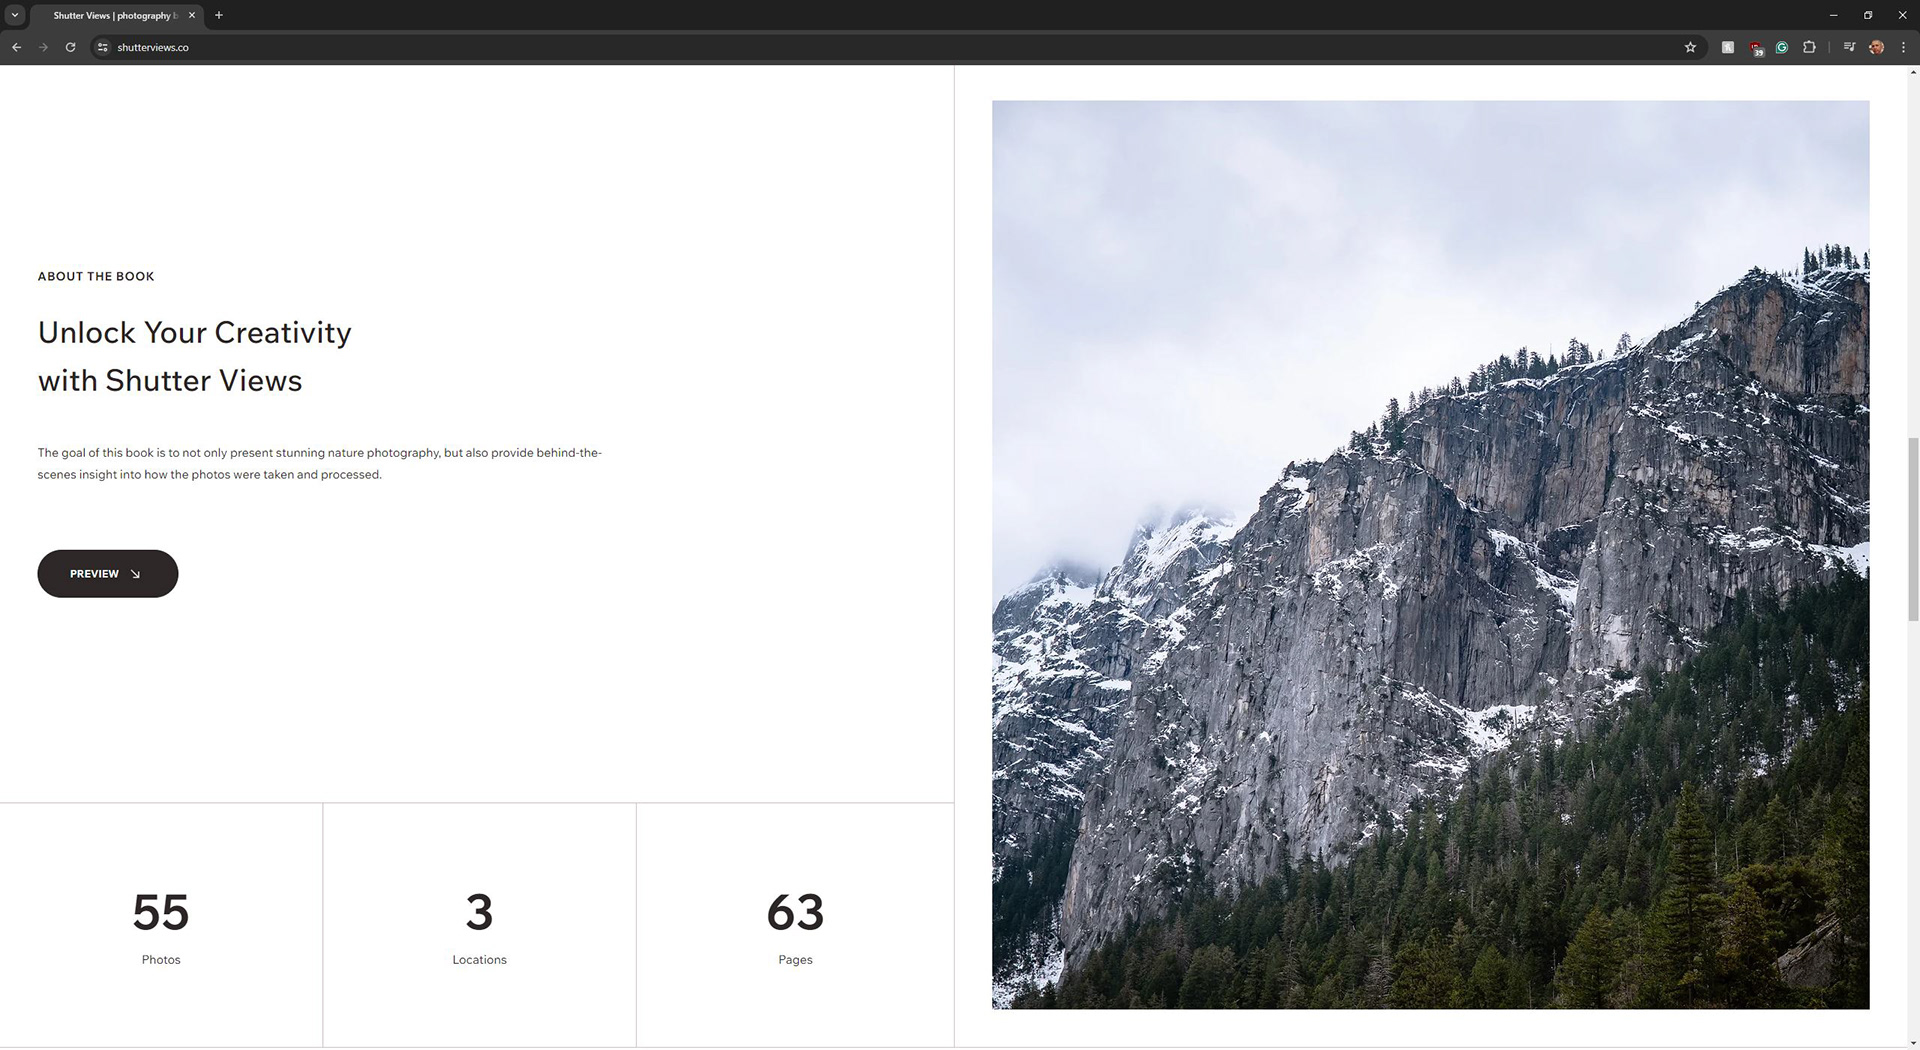The width and height of the screenshot is (1920, 1050).
Task: Expand the tab search dropdown arrow
Action: click(15, 15)
